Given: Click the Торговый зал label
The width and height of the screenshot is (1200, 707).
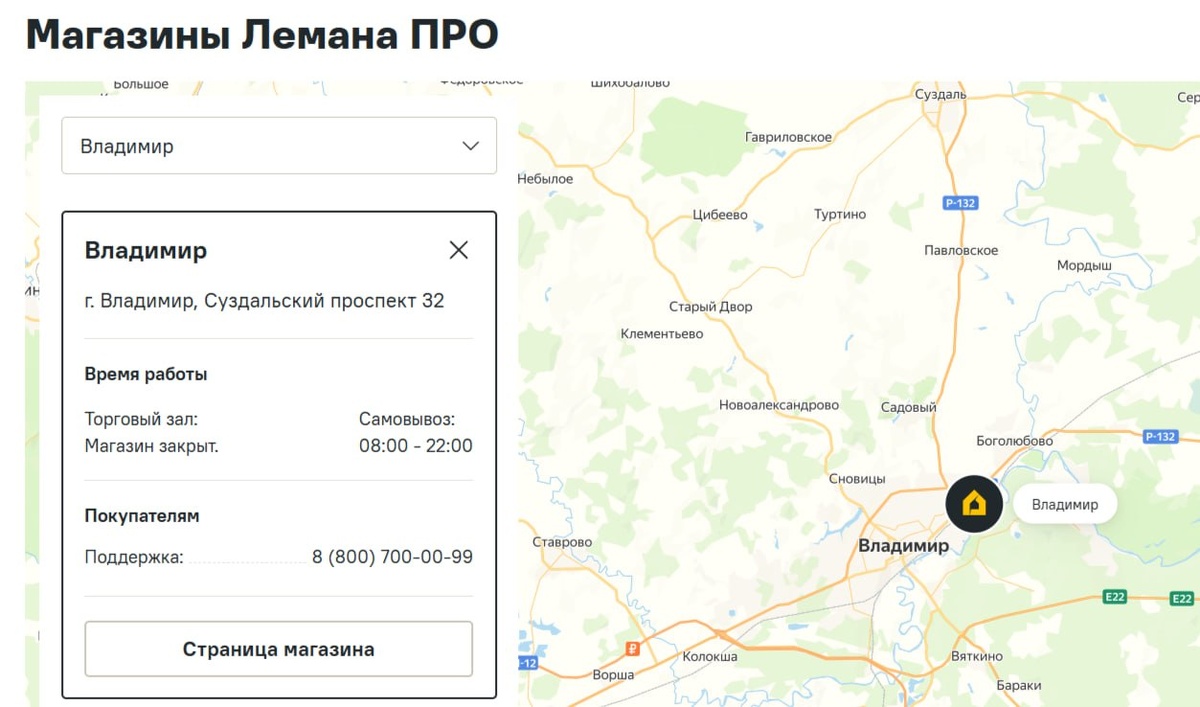Looking at the screenshot, I should pyautogui.click(x=141, y=420).
